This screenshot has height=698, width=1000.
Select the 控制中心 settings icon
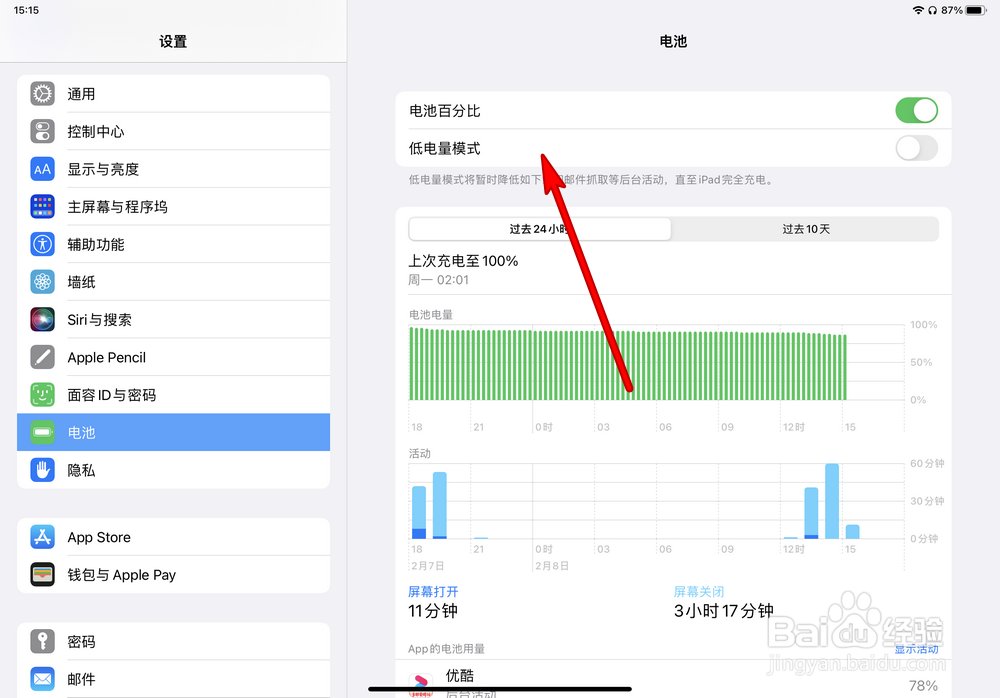coord(42,131)
